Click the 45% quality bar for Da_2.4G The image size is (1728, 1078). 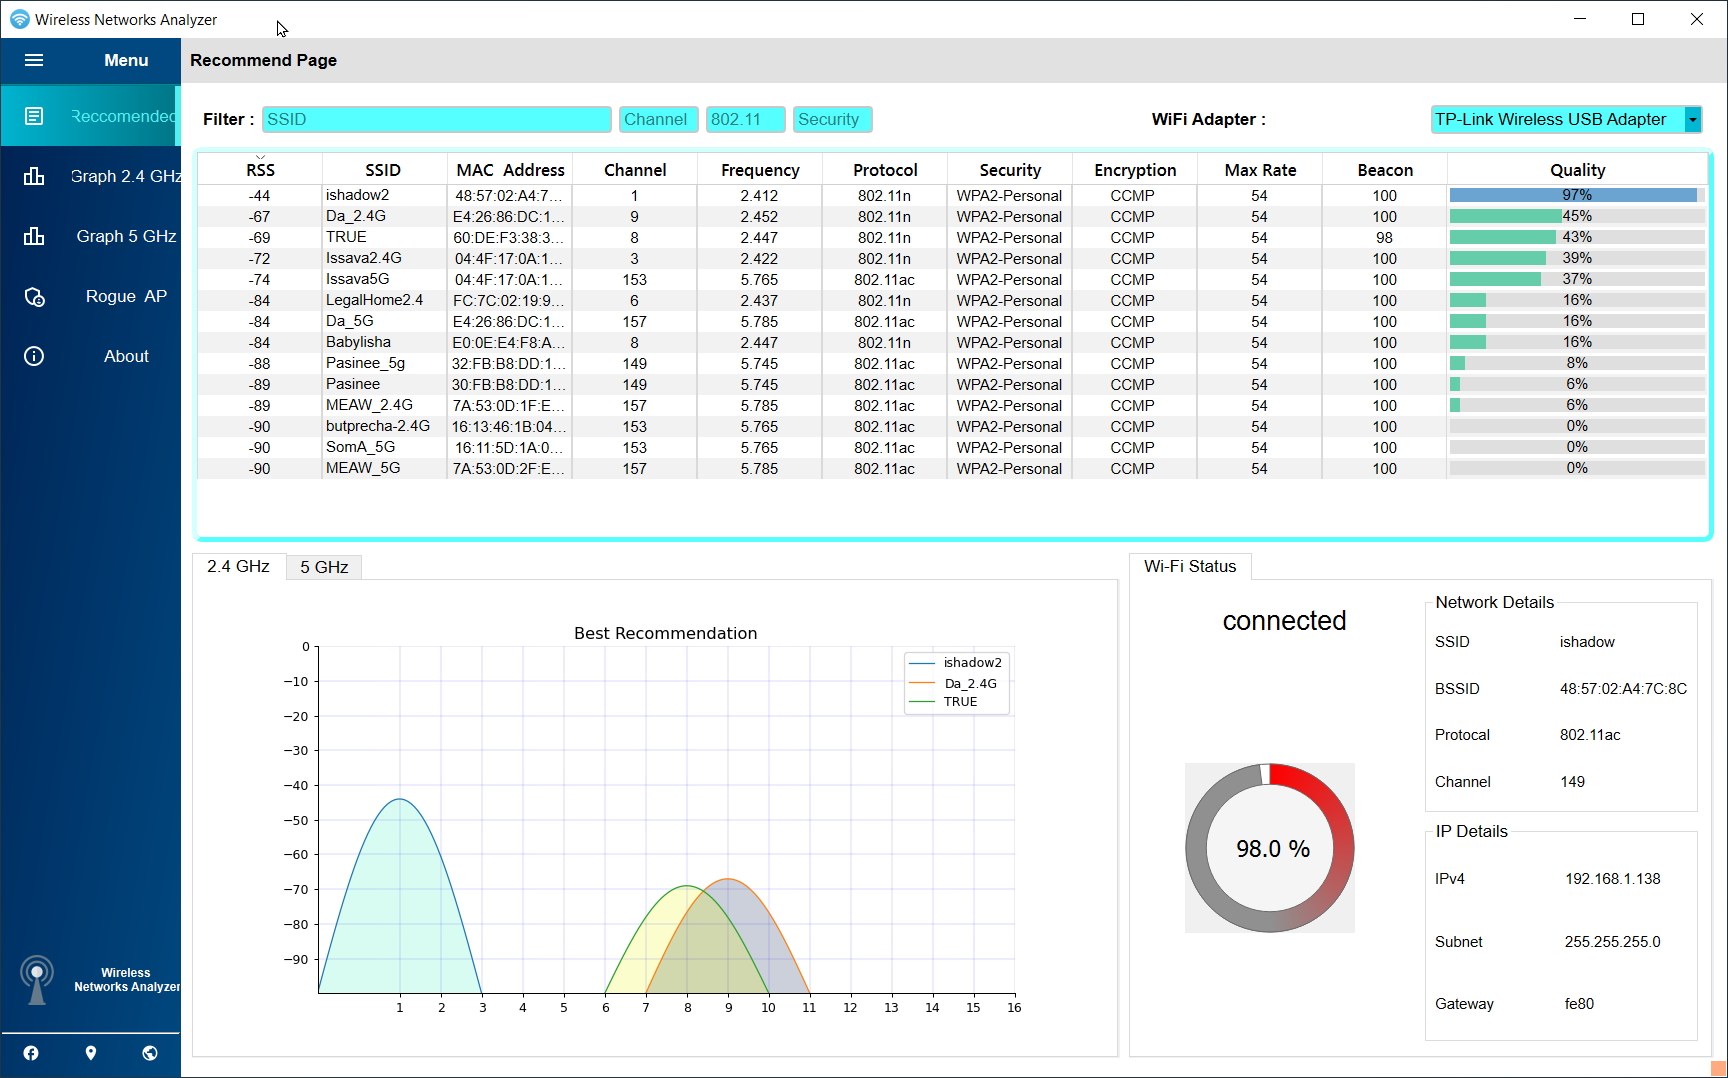1577,216
